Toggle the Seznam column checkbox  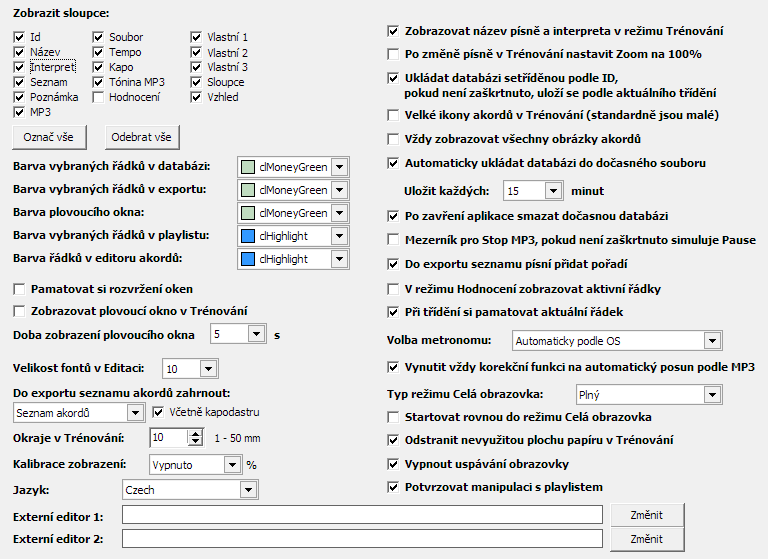[19, 82]
